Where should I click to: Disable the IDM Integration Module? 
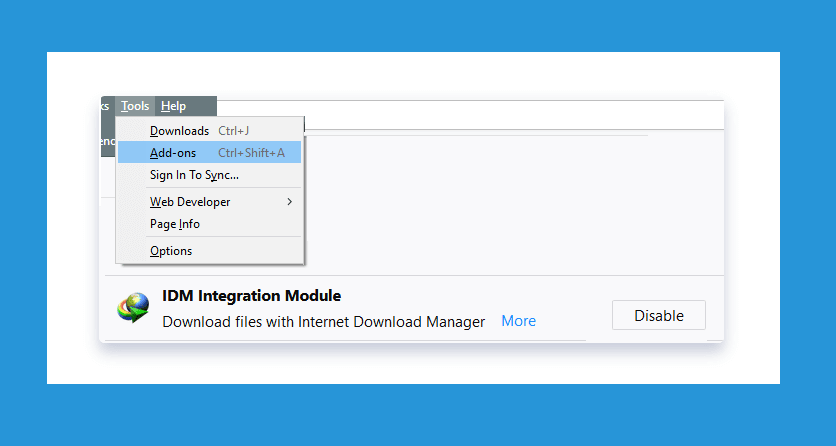click(x=658, y=315)
